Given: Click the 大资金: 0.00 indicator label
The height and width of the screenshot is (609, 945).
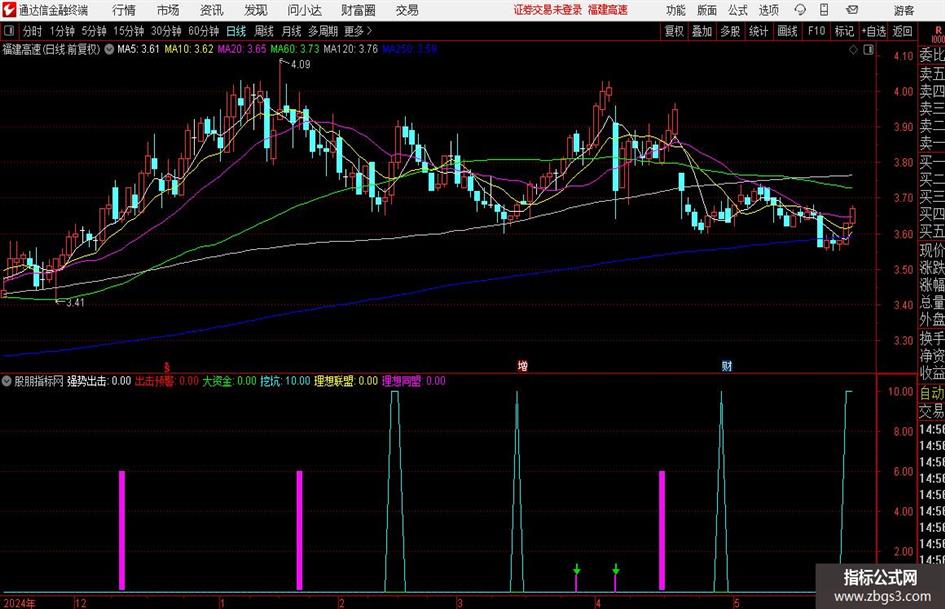Looking at the screenshot, I should click(x=229, y=381).
